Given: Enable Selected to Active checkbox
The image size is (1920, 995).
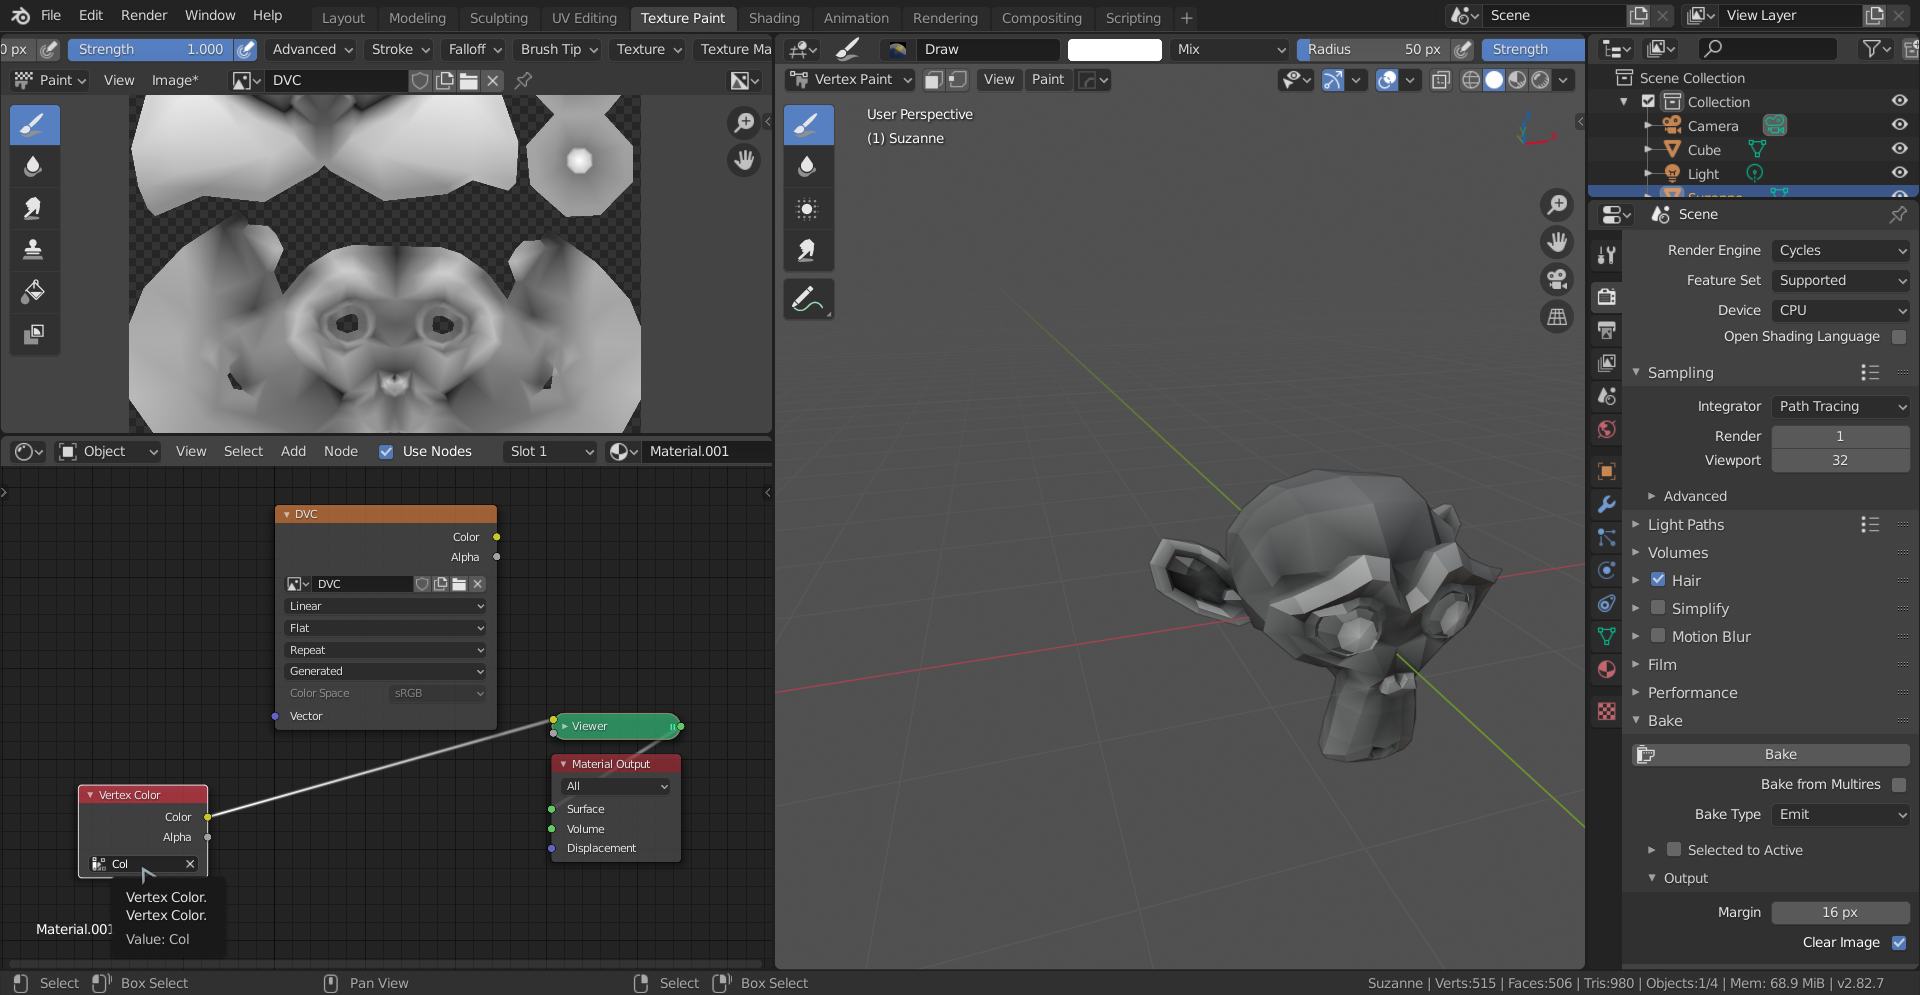Looking at the screenshot, I should coord(1674,850).
